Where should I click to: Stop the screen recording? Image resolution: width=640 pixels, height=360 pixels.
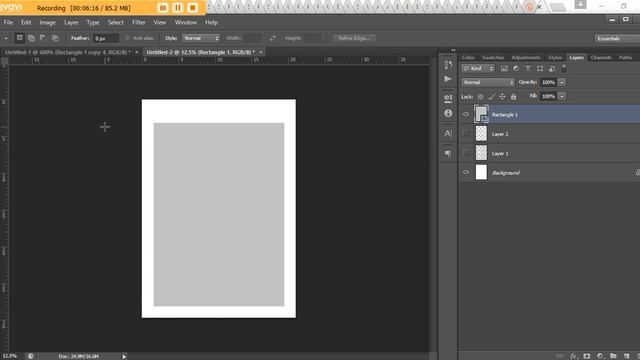tap(193, 8)
